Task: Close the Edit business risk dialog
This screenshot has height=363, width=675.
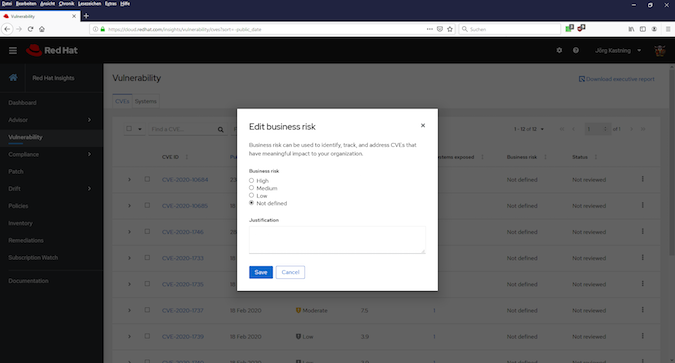Action: (423, 125)
